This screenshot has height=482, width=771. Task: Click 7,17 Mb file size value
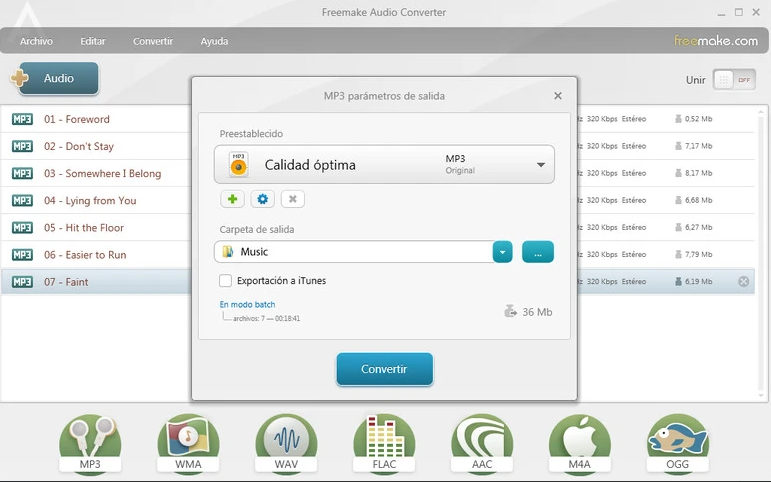[698, 146]
